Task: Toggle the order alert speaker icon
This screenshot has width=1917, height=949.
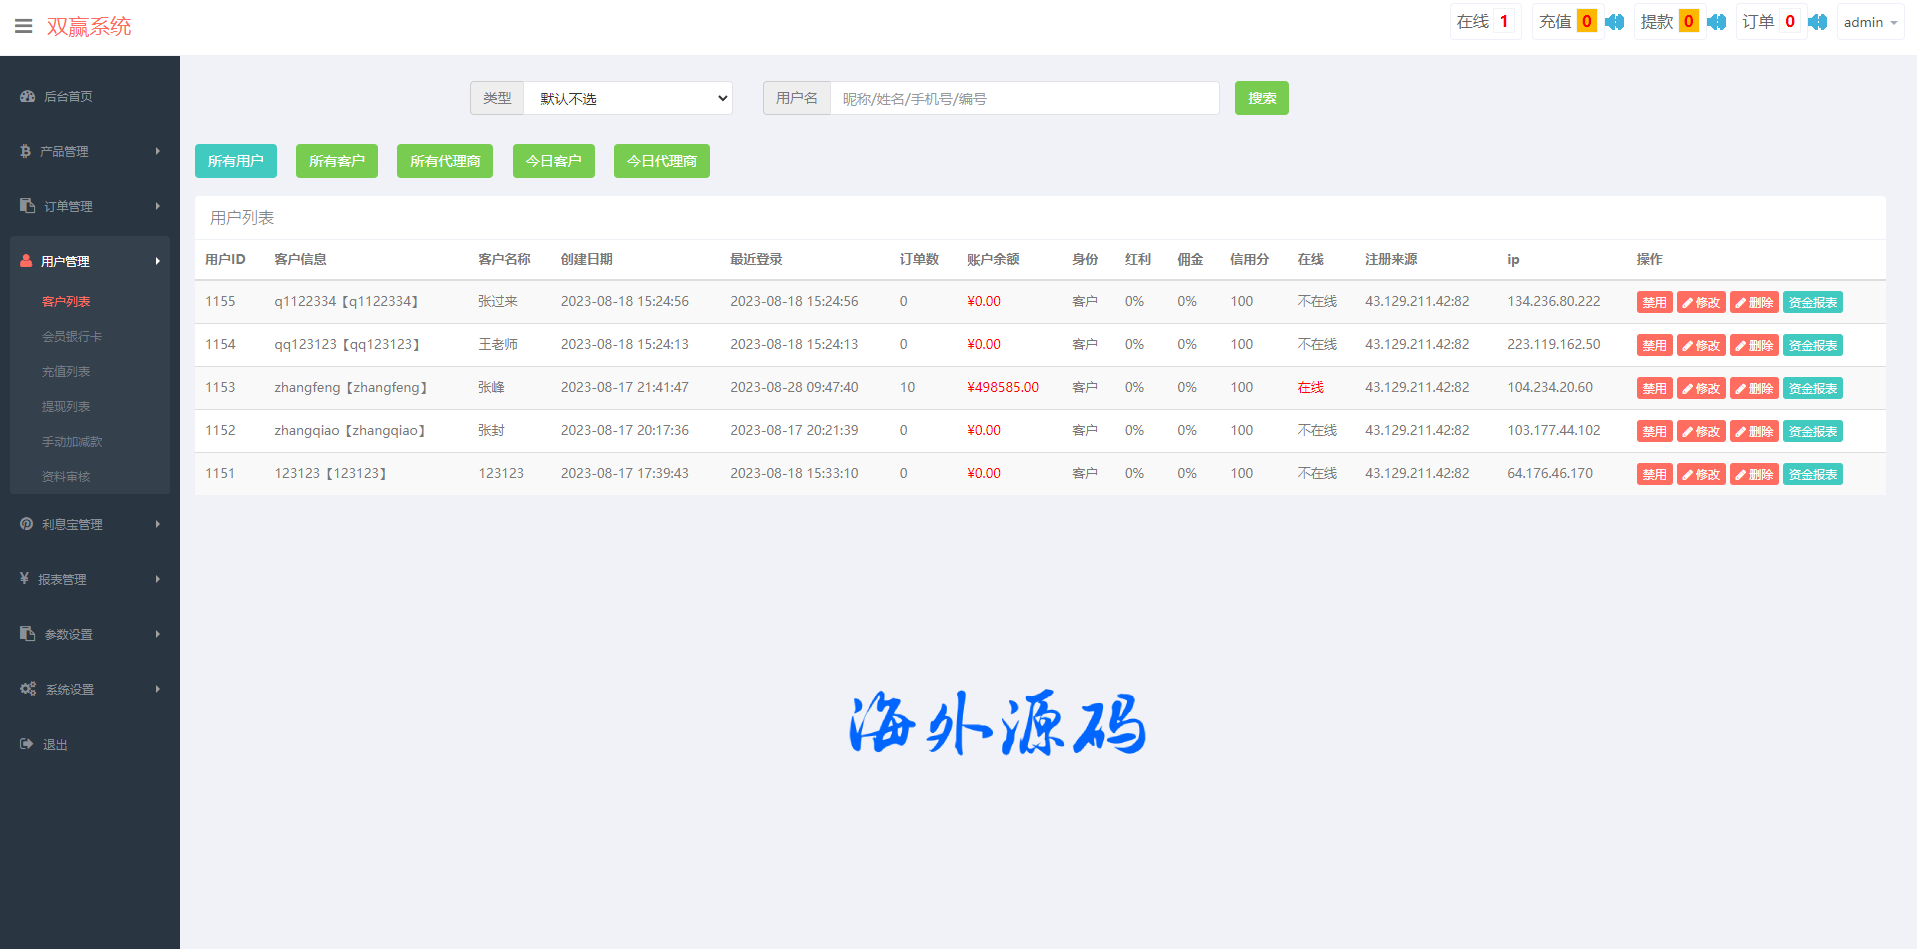Action: click(1817, 22)
